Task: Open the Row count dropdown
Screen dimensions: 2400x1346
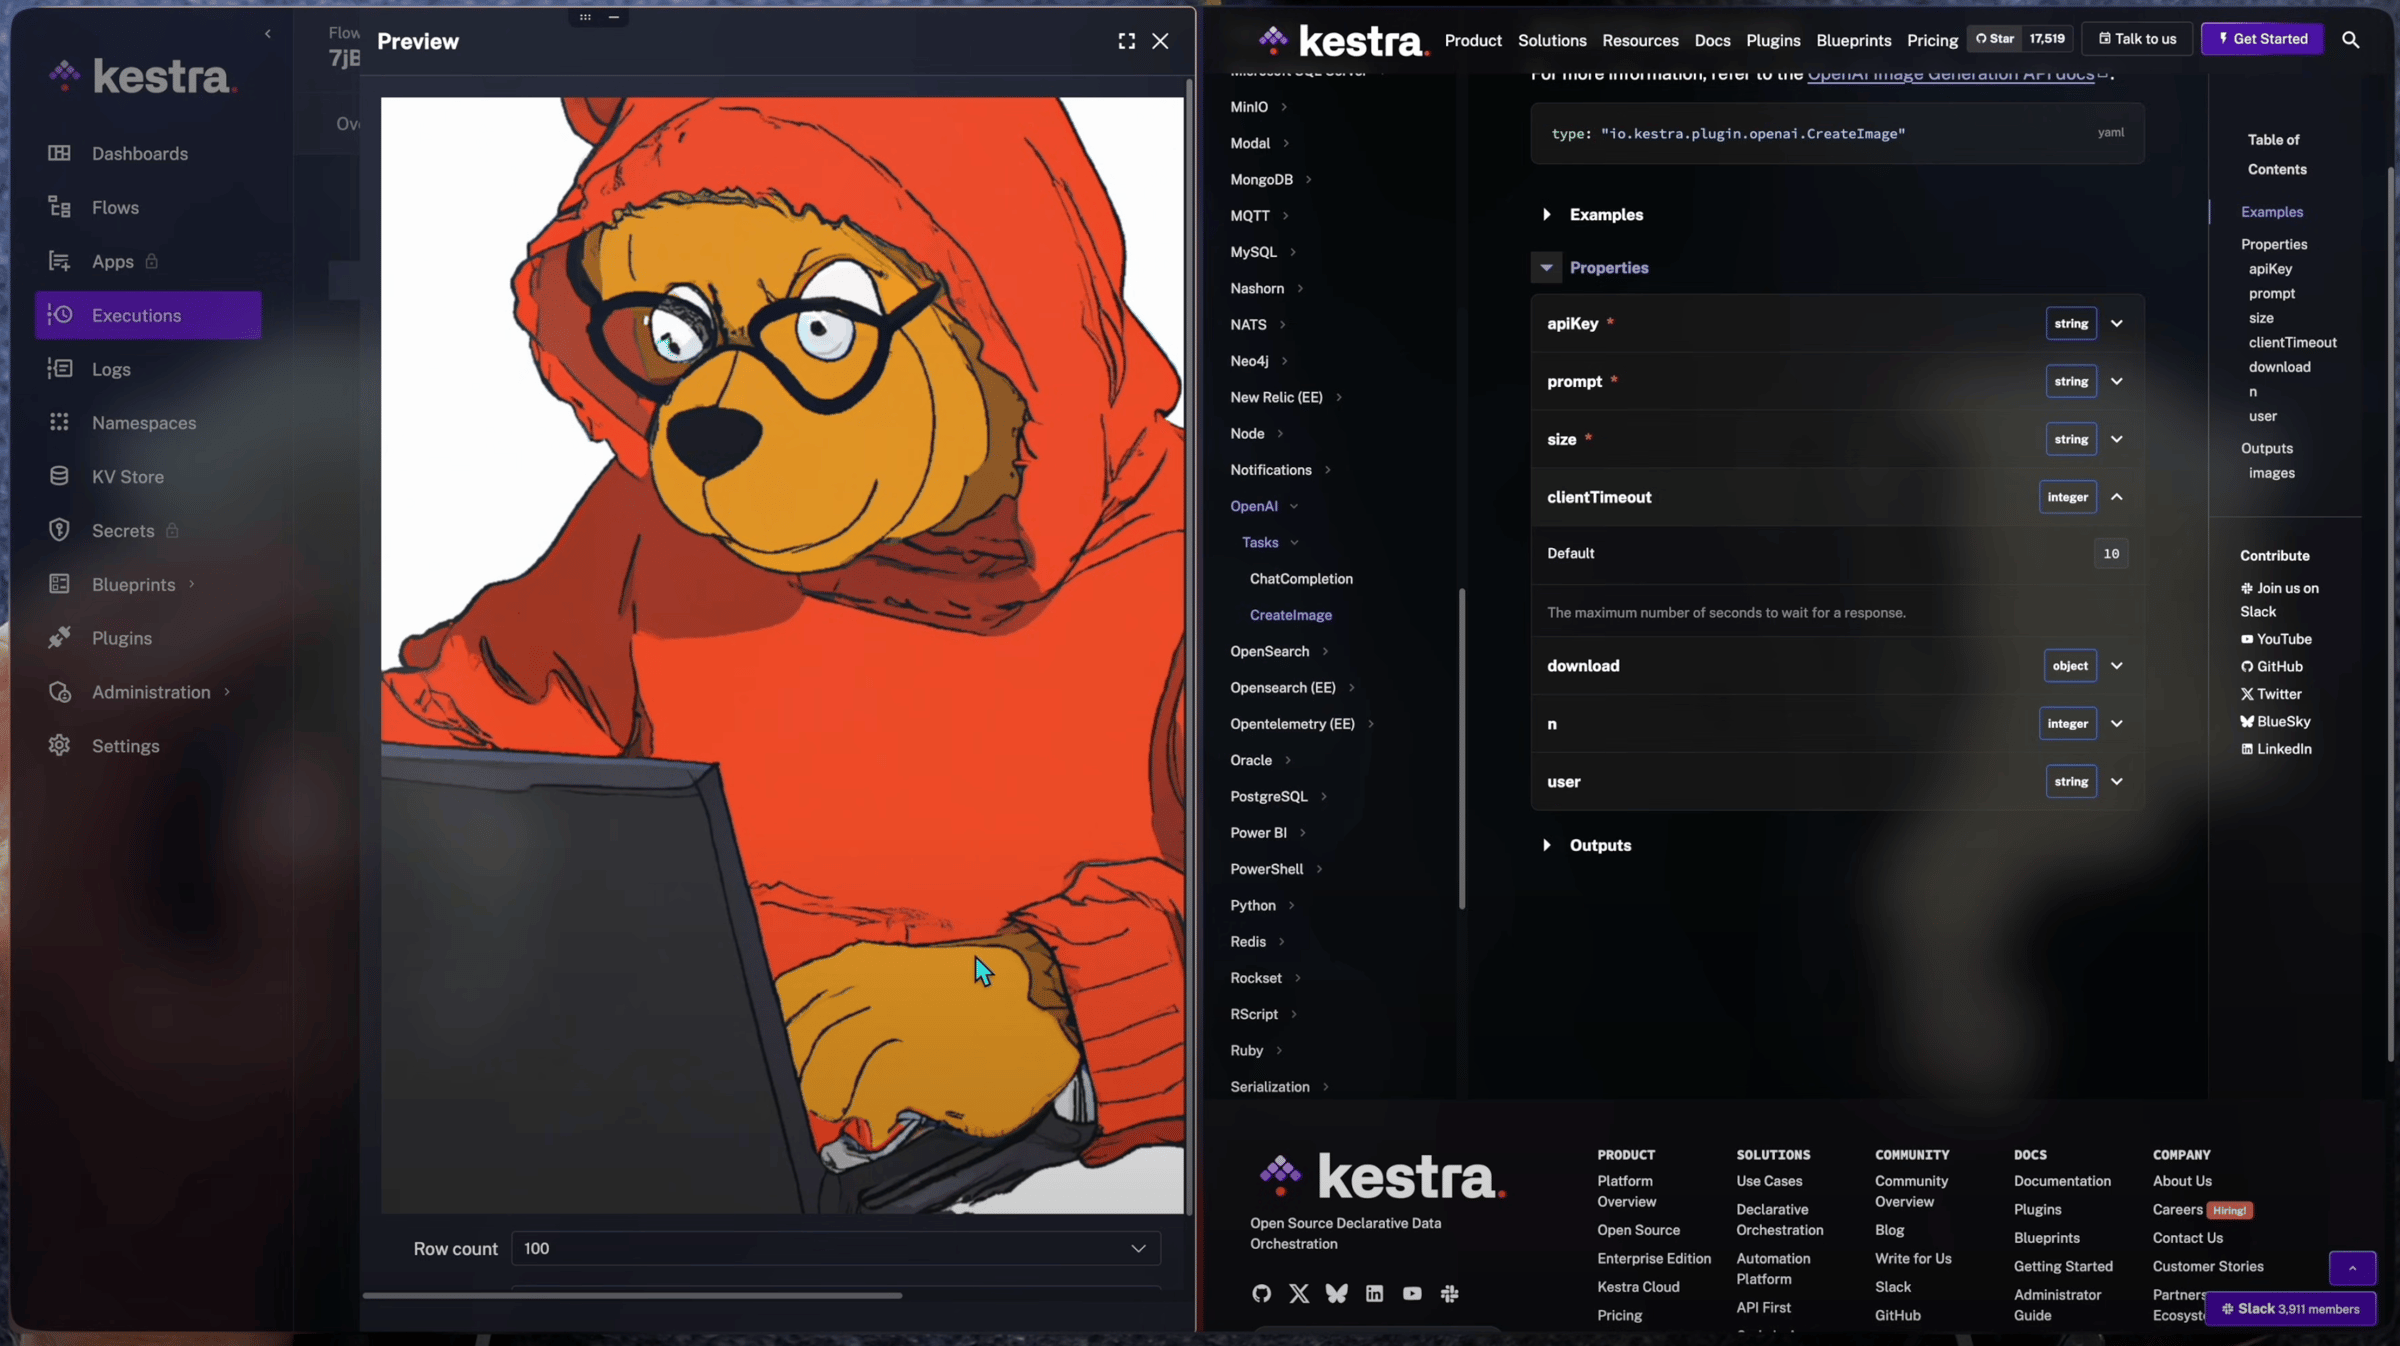Action: [836, 1249]
